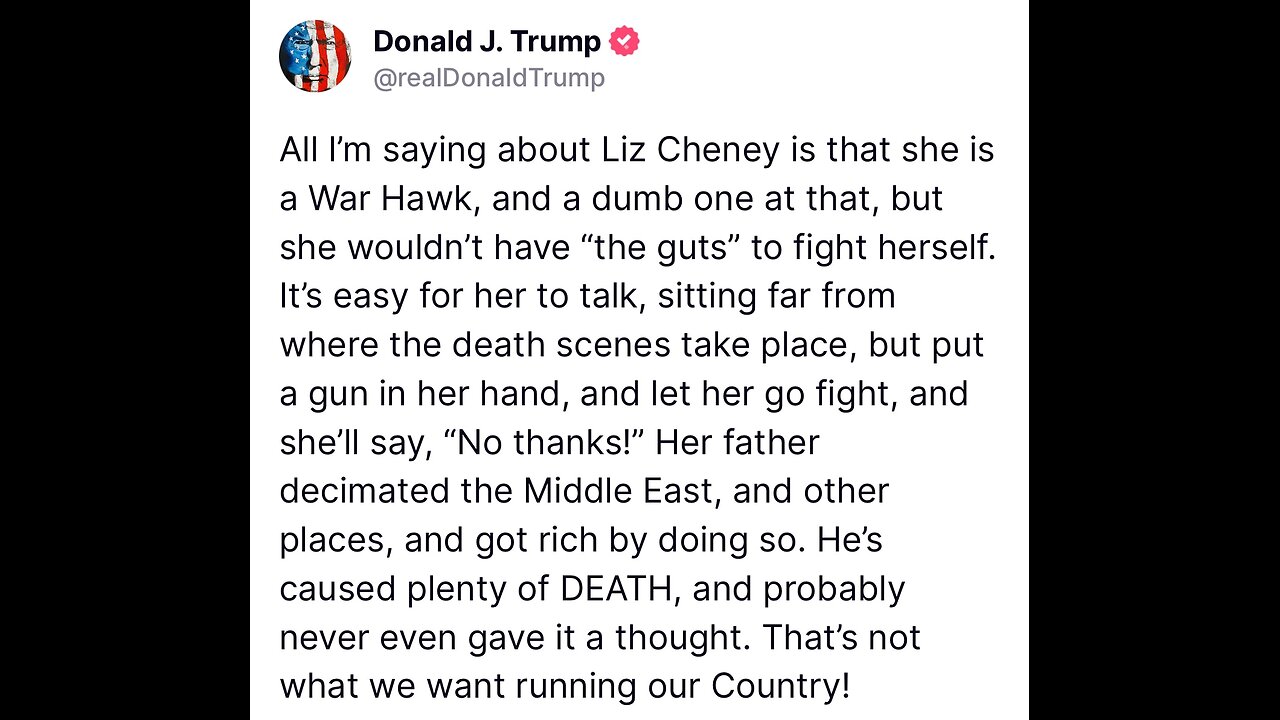The height and width of the screenshot is (720, 1280).
Task: Open the American flag profile avatar
Action: tap(315, 56)
